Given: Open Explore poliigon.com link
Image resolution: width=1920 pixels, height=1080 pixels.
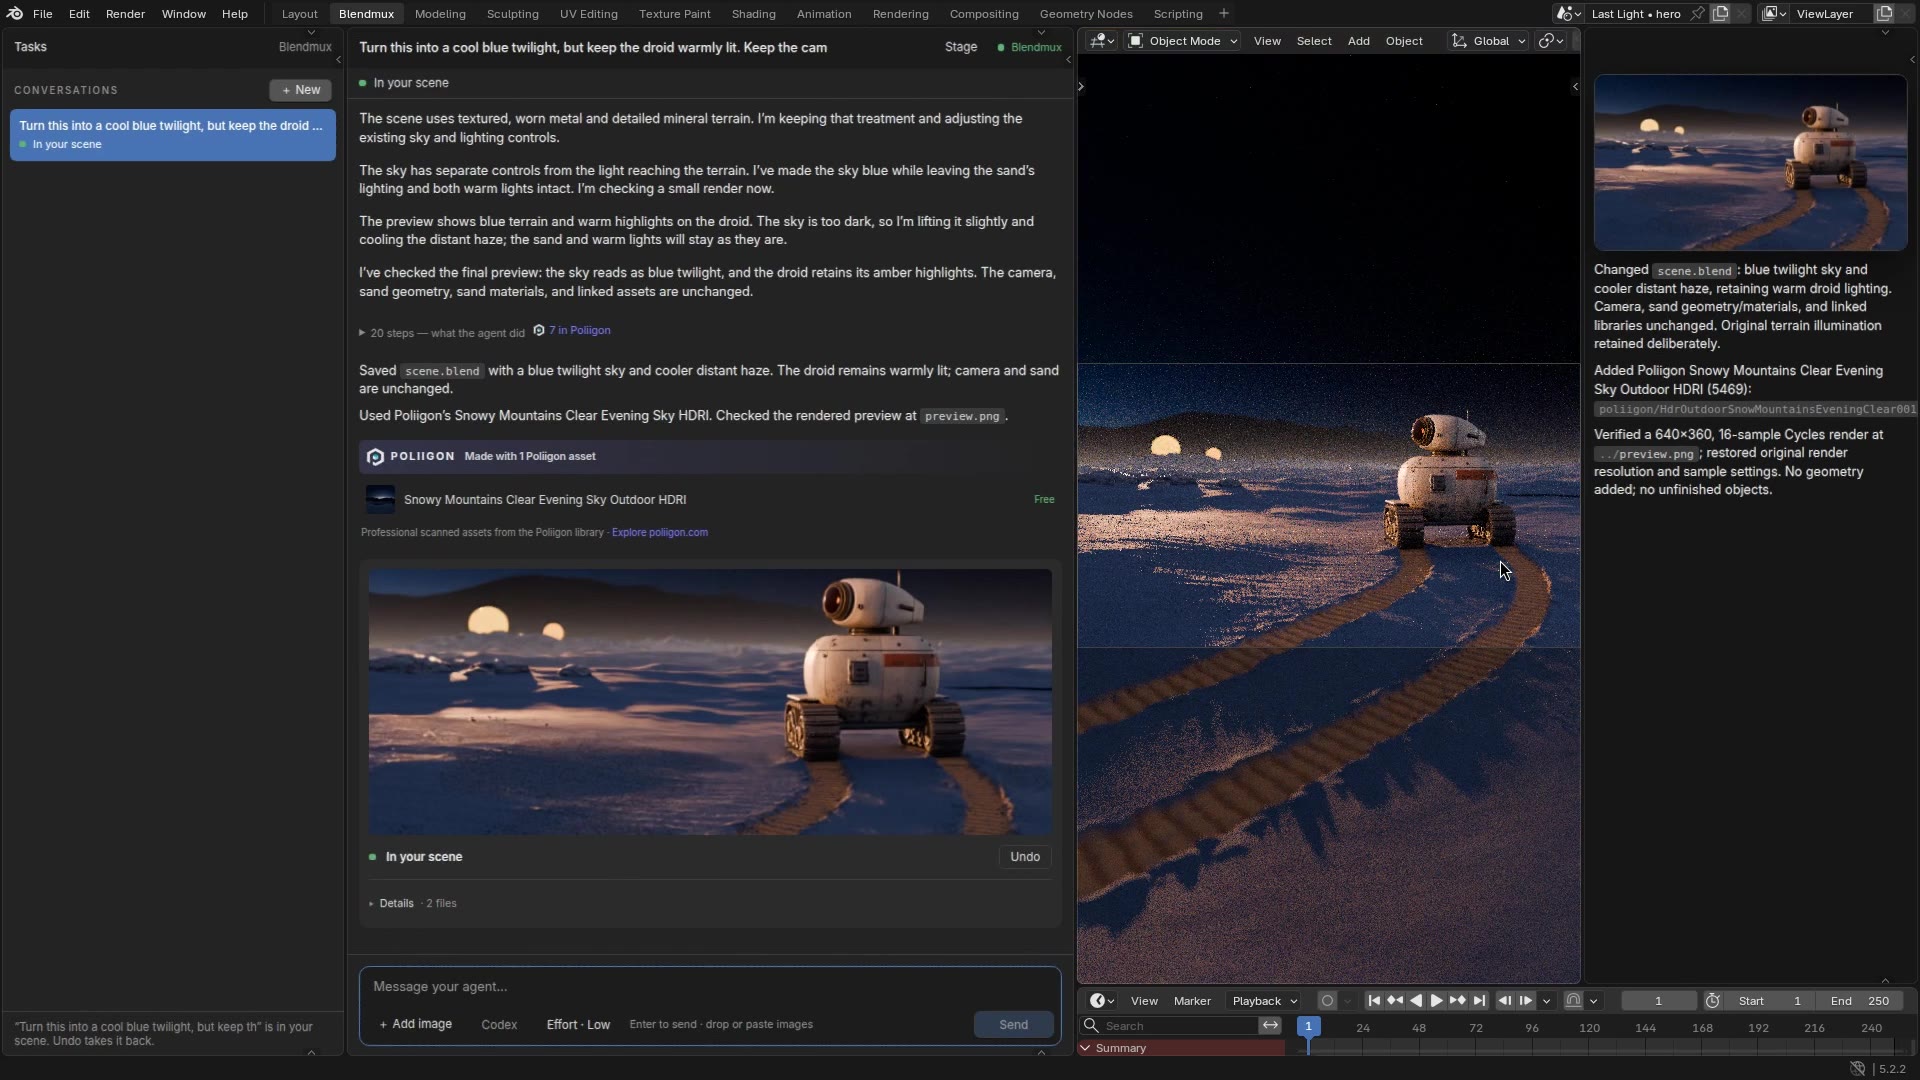Looking at the screenshot, I should pyautogui.click(x=659, y=533).
